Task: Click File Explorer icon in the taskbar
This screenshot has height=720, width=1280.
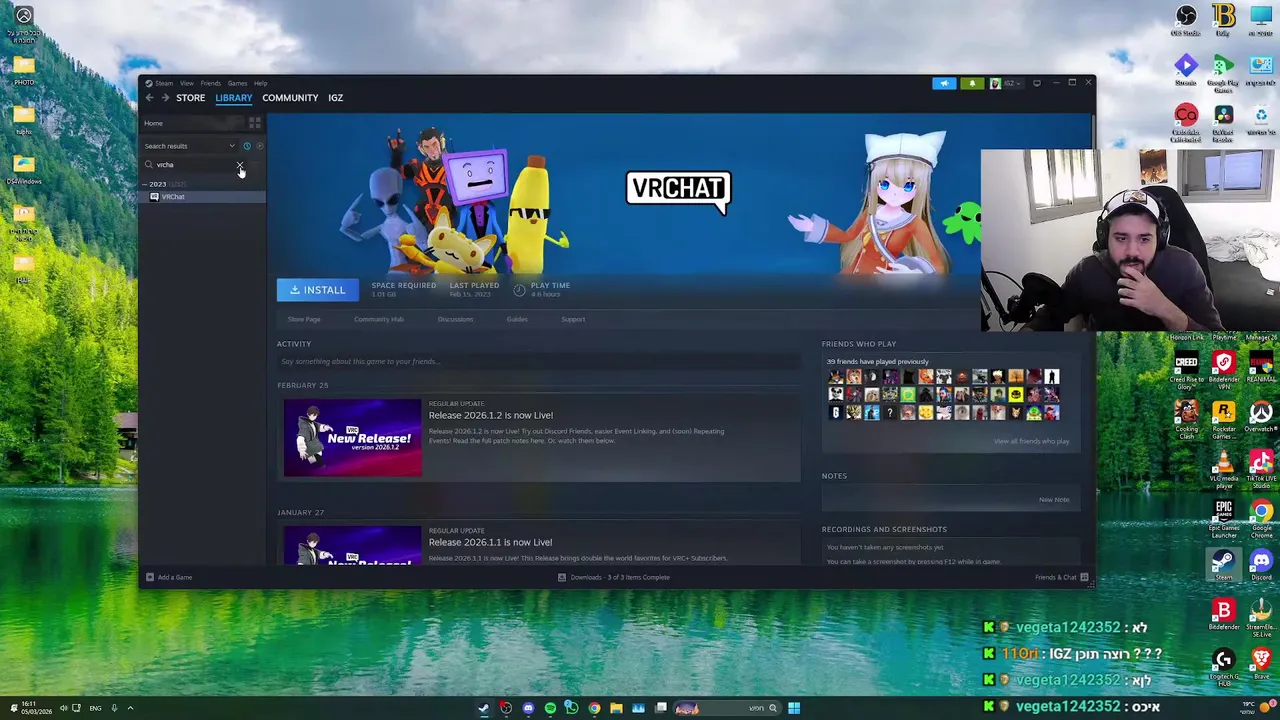Action: pyautogui.click(x=616, y=708)
